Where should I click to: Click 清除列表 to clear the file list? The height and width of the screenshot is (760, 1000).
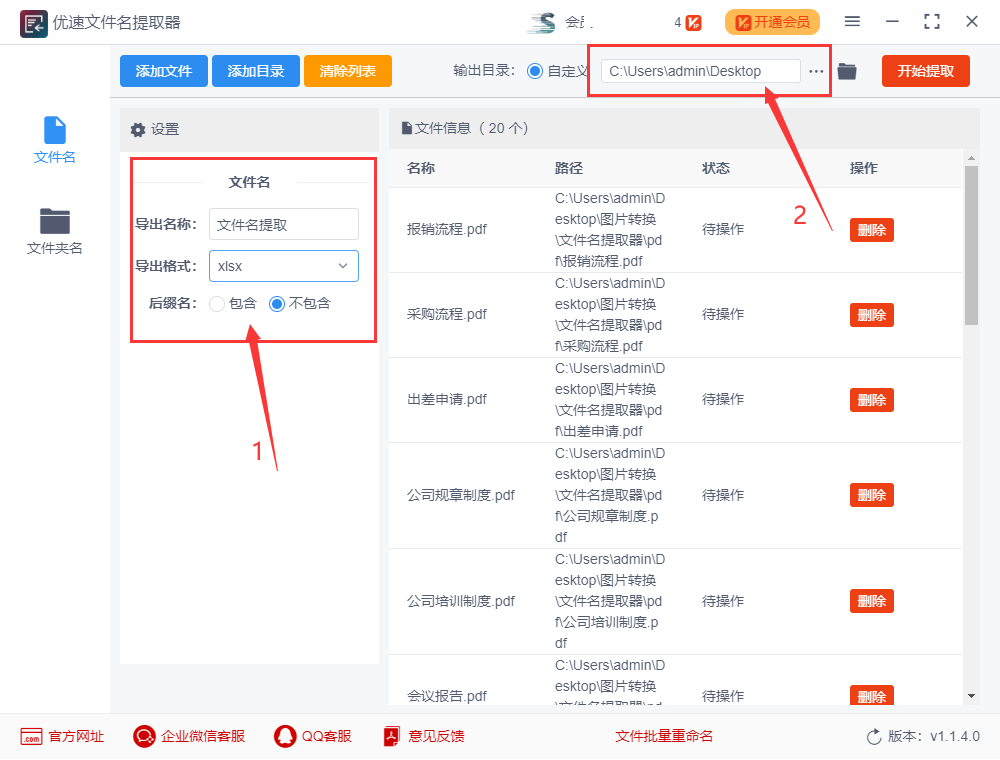[347, 71]
